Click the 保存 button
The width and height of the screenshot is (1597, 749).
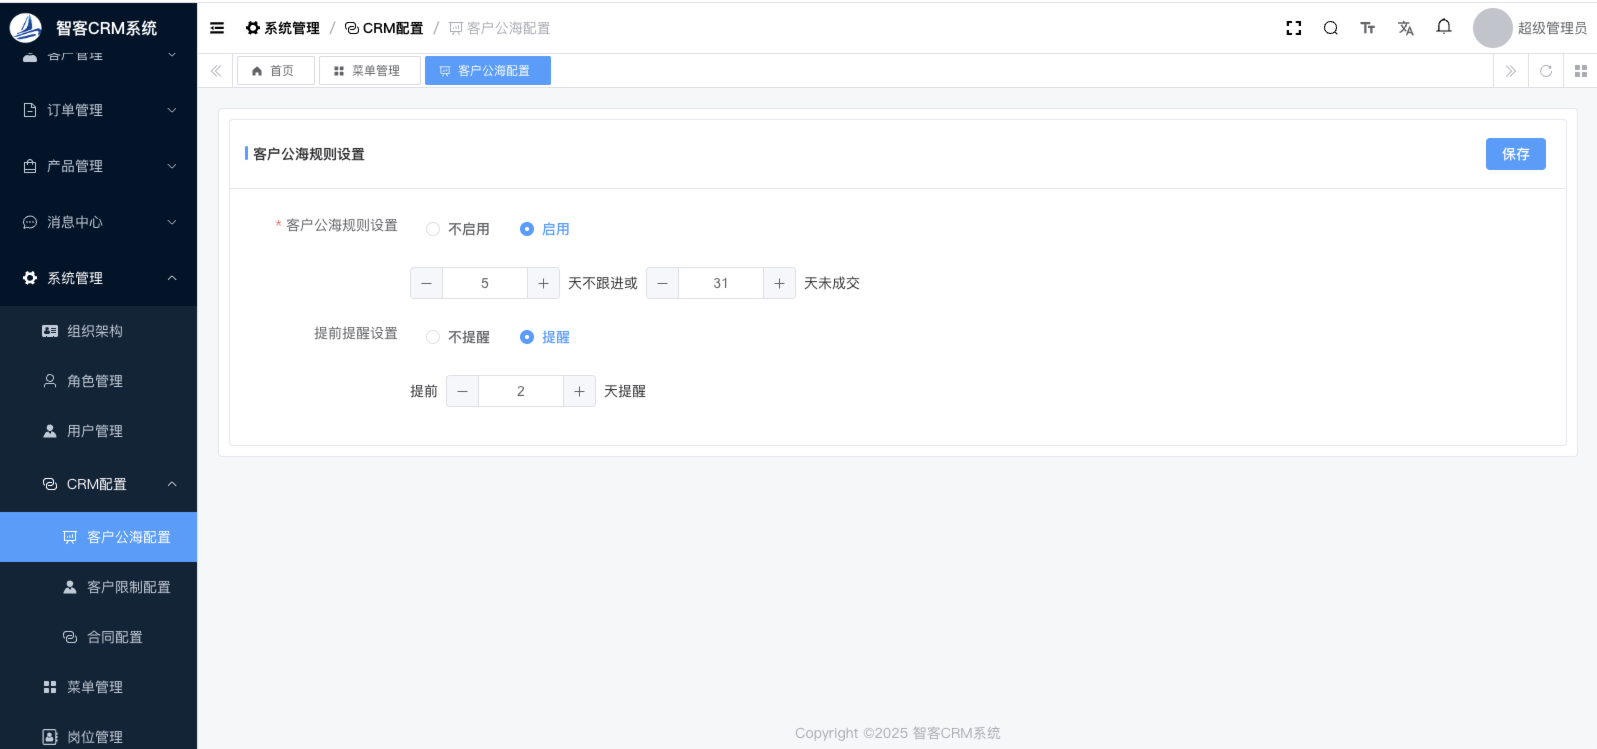point(1514,154)
